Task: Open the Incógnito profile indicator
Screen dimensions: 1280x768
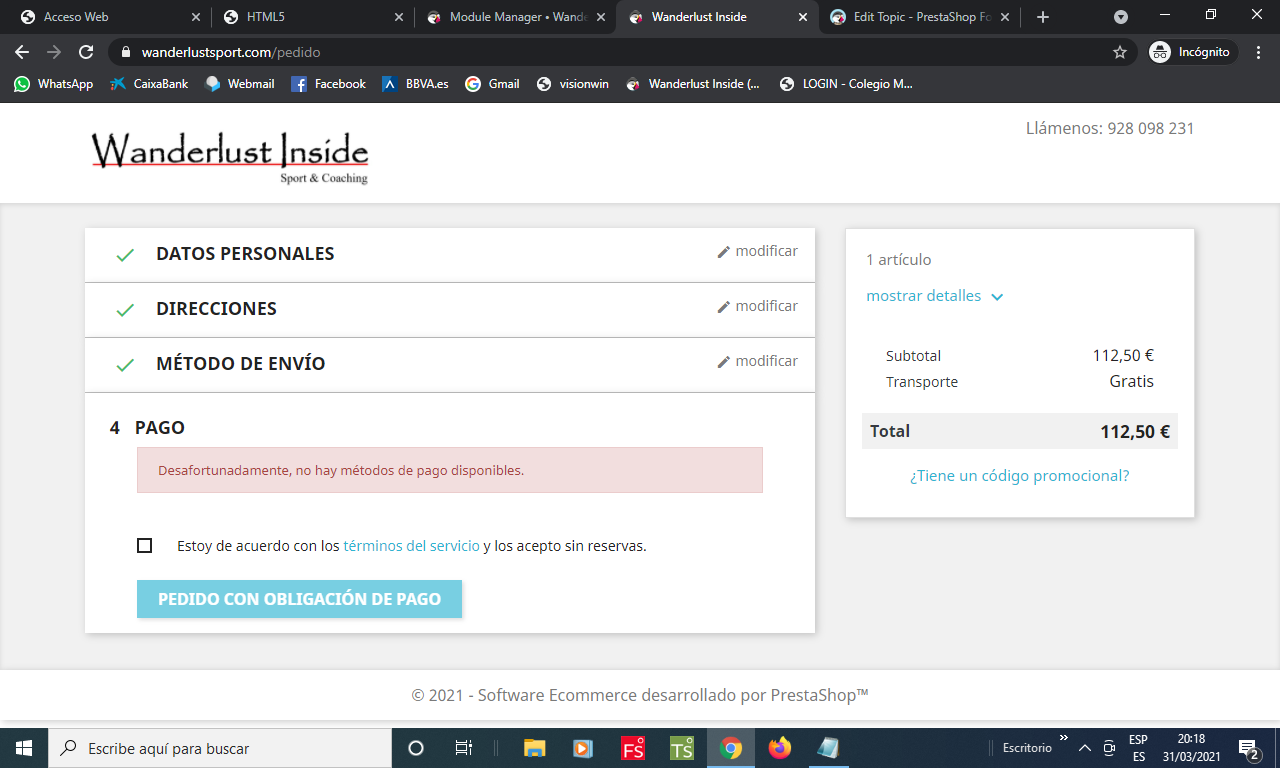Action: tap(1191, 52)
